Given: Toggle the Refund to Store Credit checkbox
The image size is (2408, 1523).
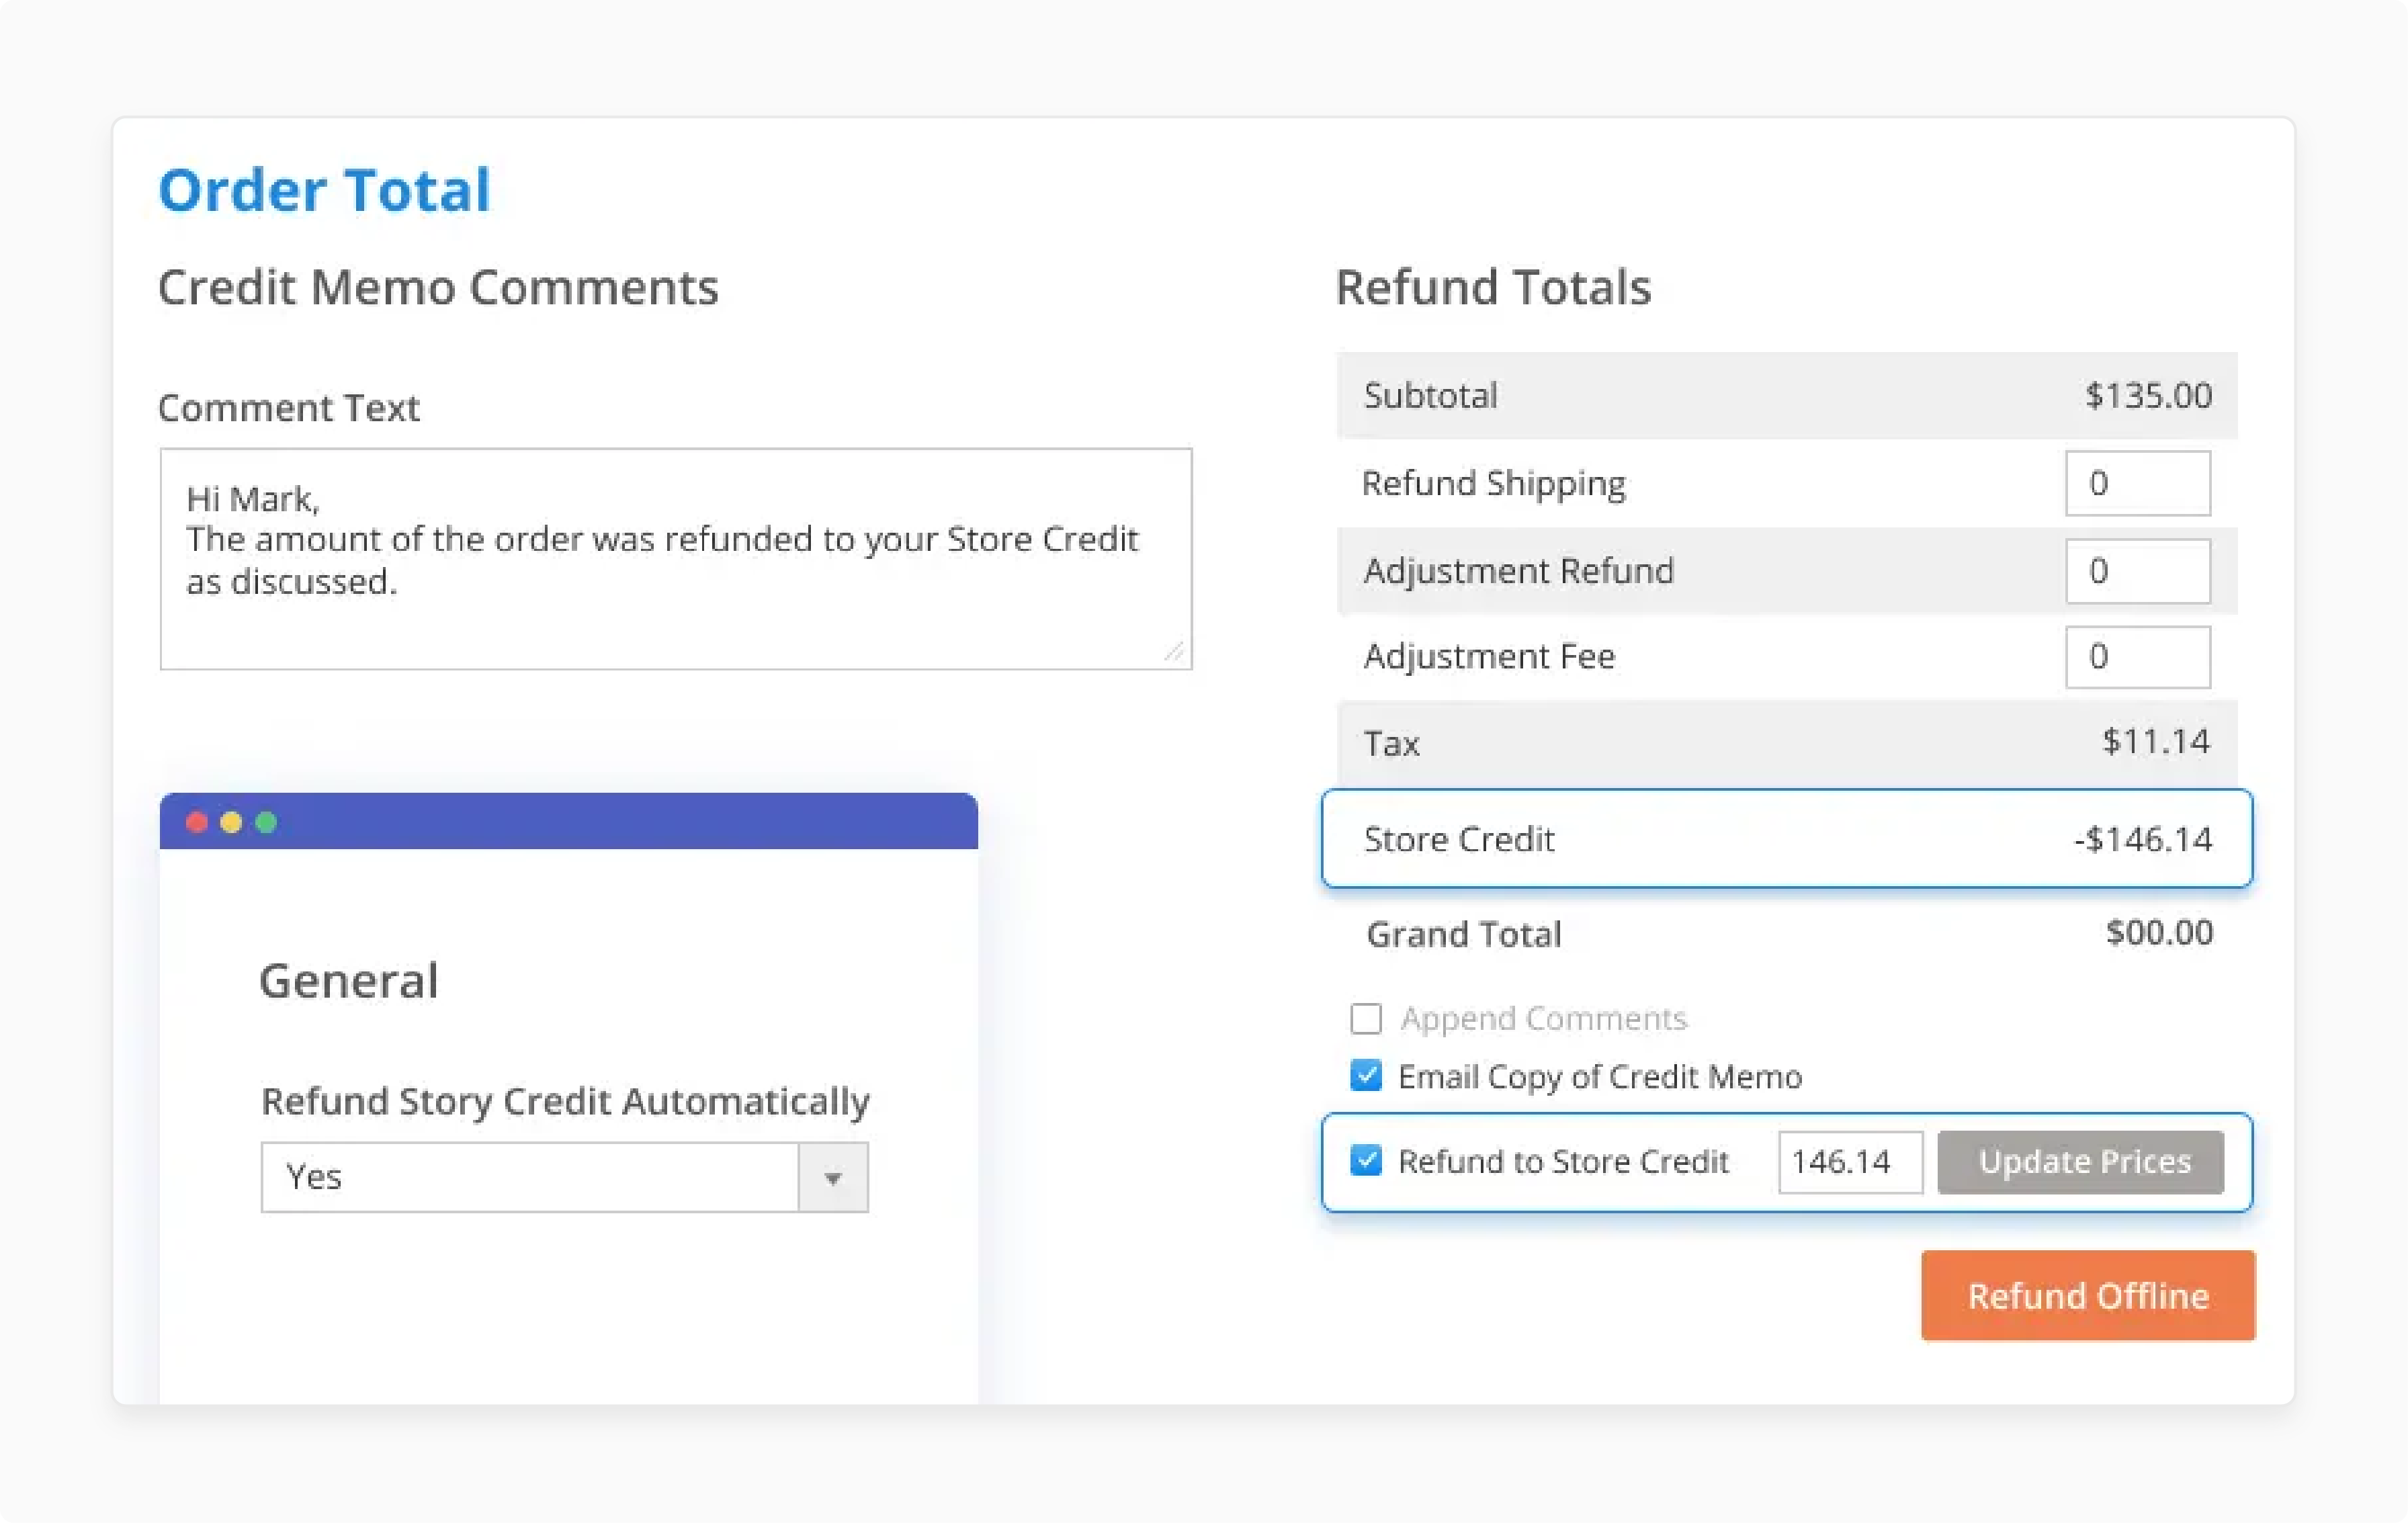Looking at the screenshot, I should [x=1365, y=1160].
